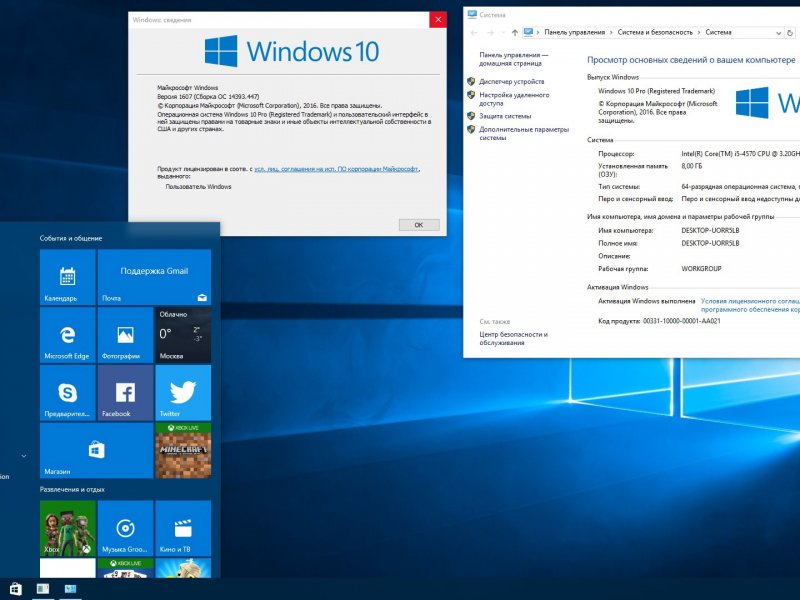This screenshot has height=600, width=800.
Task: Click the Версия 1607 build text
Action: pos(208,96)
